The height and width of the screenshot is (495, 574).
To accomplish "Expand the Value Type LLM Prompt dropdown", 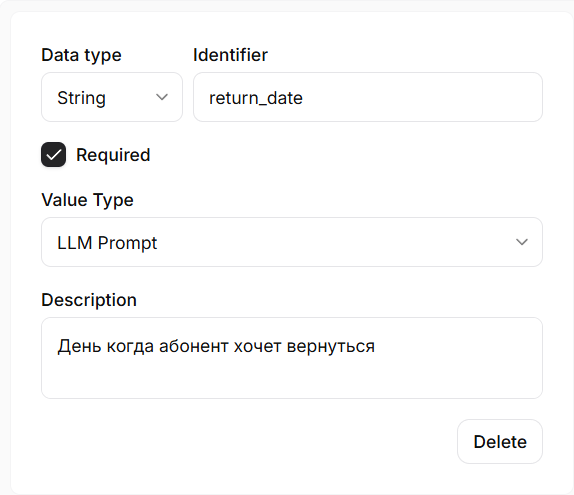I will tap(292, 242).
